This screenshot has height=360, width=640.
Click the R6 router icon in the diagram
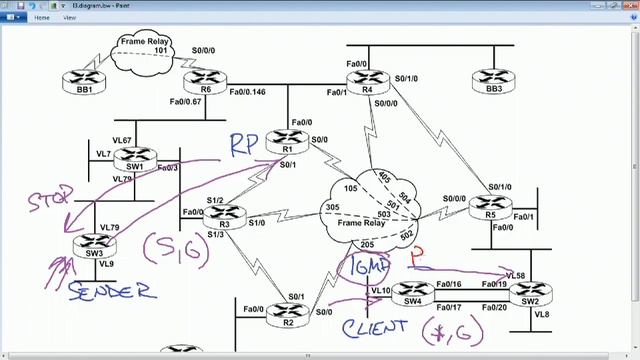205,82
